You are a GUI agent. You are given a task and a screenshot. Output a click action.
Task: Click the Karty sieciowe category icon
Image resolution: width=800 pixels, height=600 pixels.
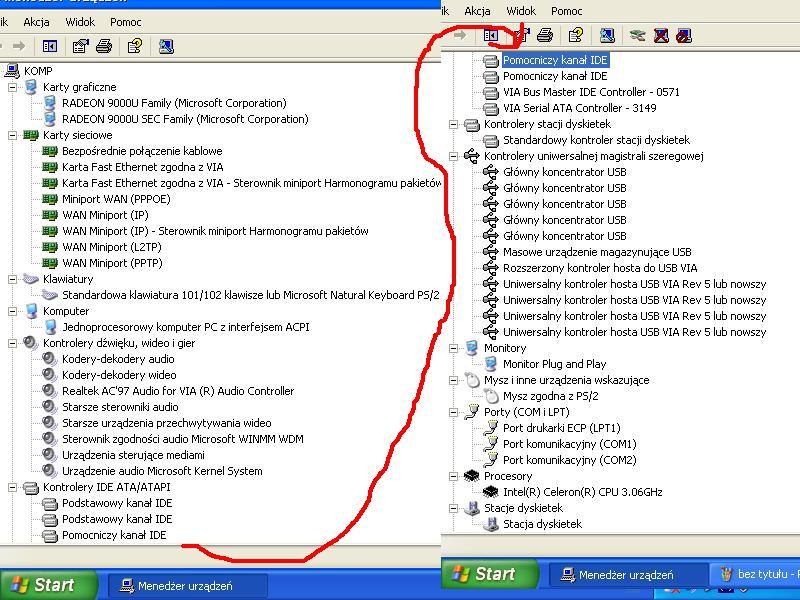pyautogui.click(x=31, y=135)
